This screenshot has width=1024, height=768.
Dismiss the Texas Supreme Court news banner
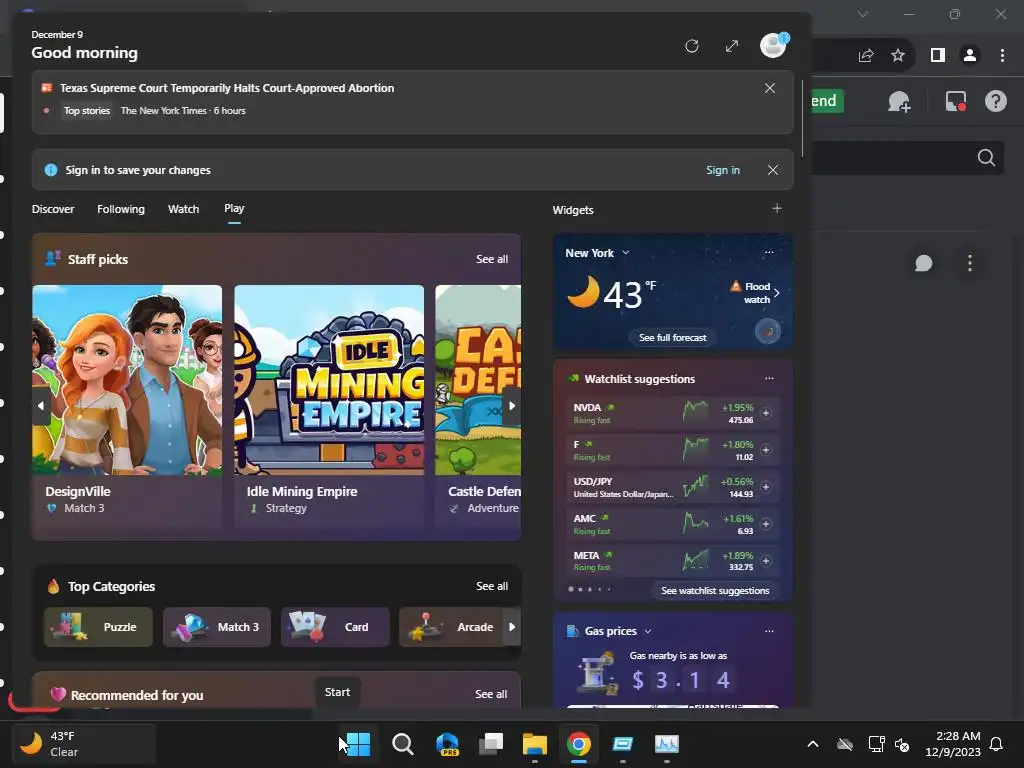pyautogui.click(x=770, y=88)
